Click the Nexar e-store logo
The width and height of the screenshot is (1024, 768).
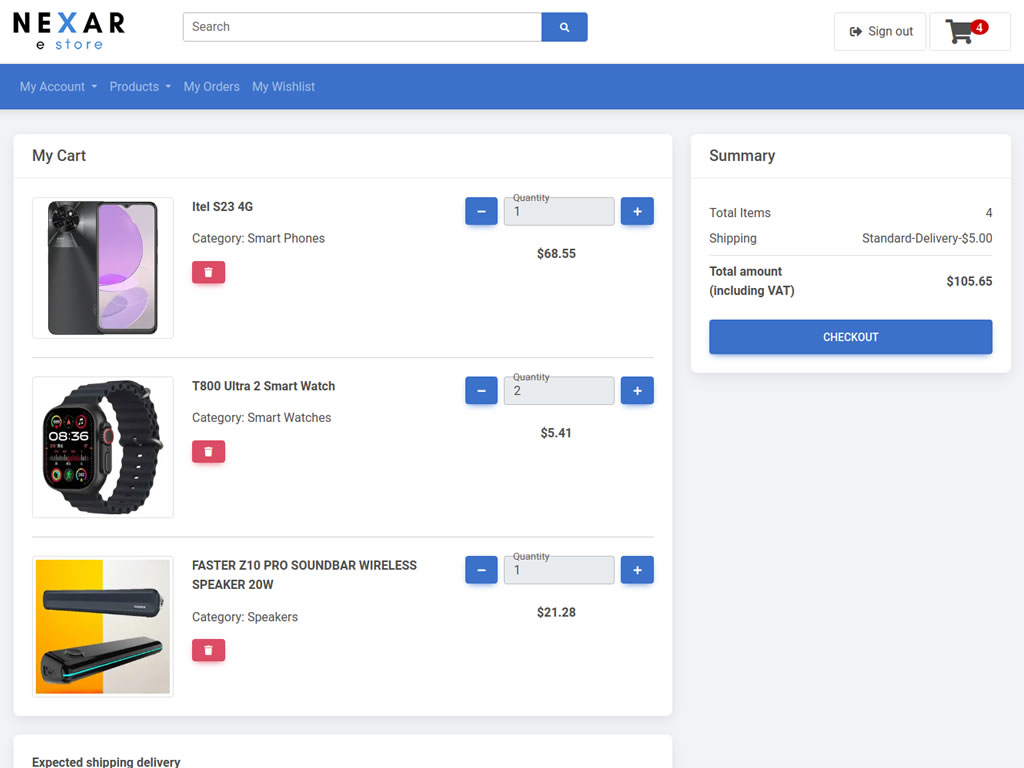[69, 30]
